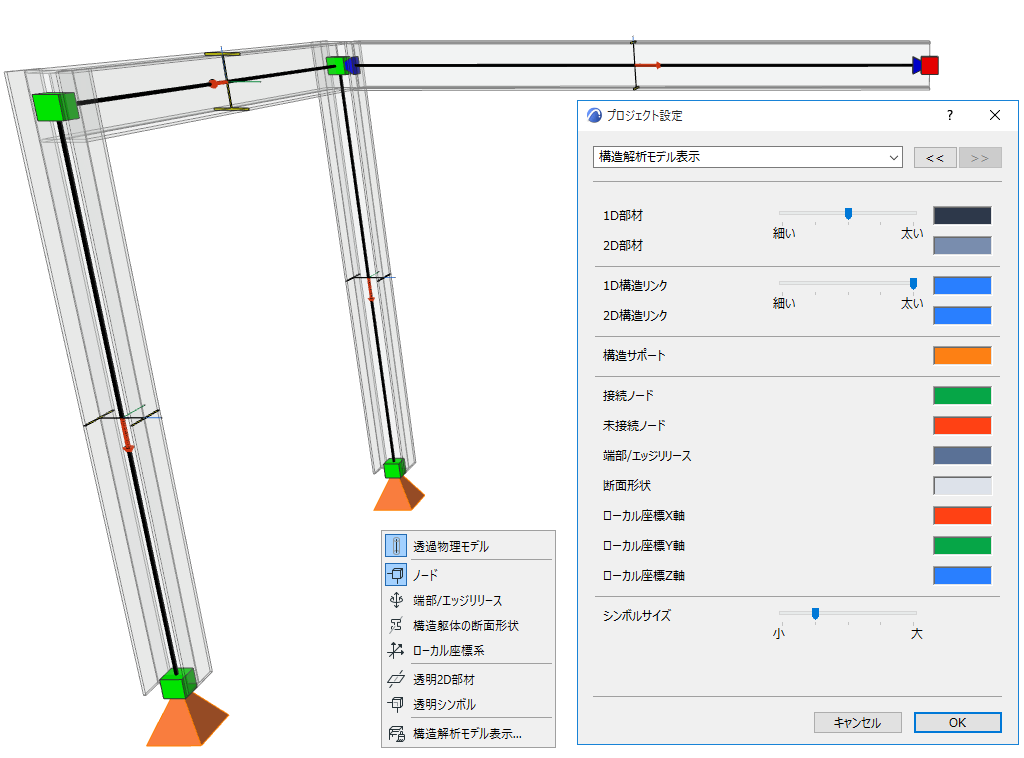Open the 1D部材 dark color swatch
Screen dimensions: 1024x758
coord(962,215)
